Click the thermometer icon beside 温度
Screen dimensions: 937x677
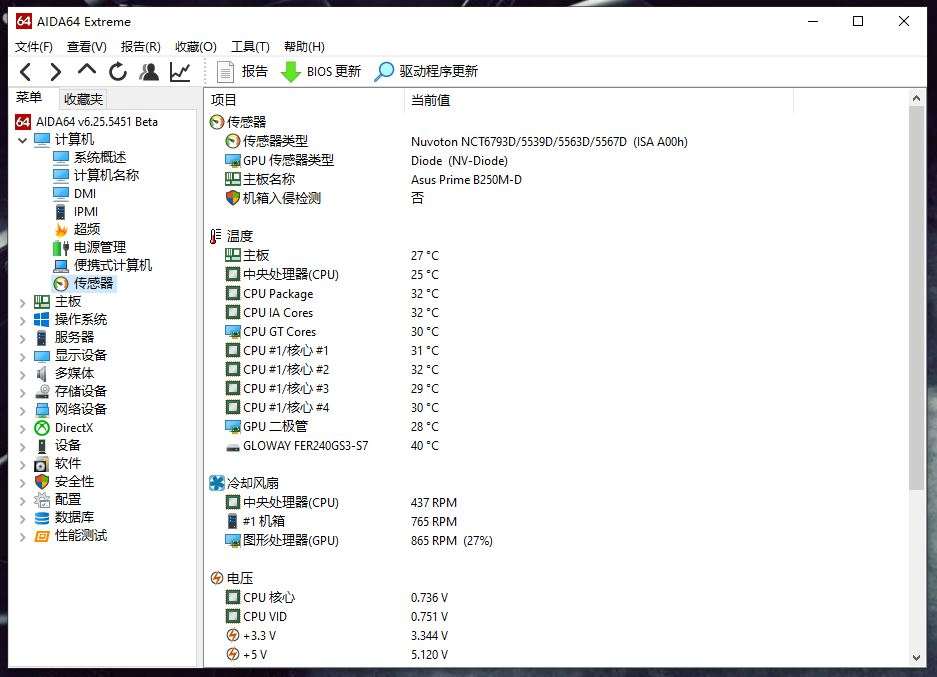[215, 237]
